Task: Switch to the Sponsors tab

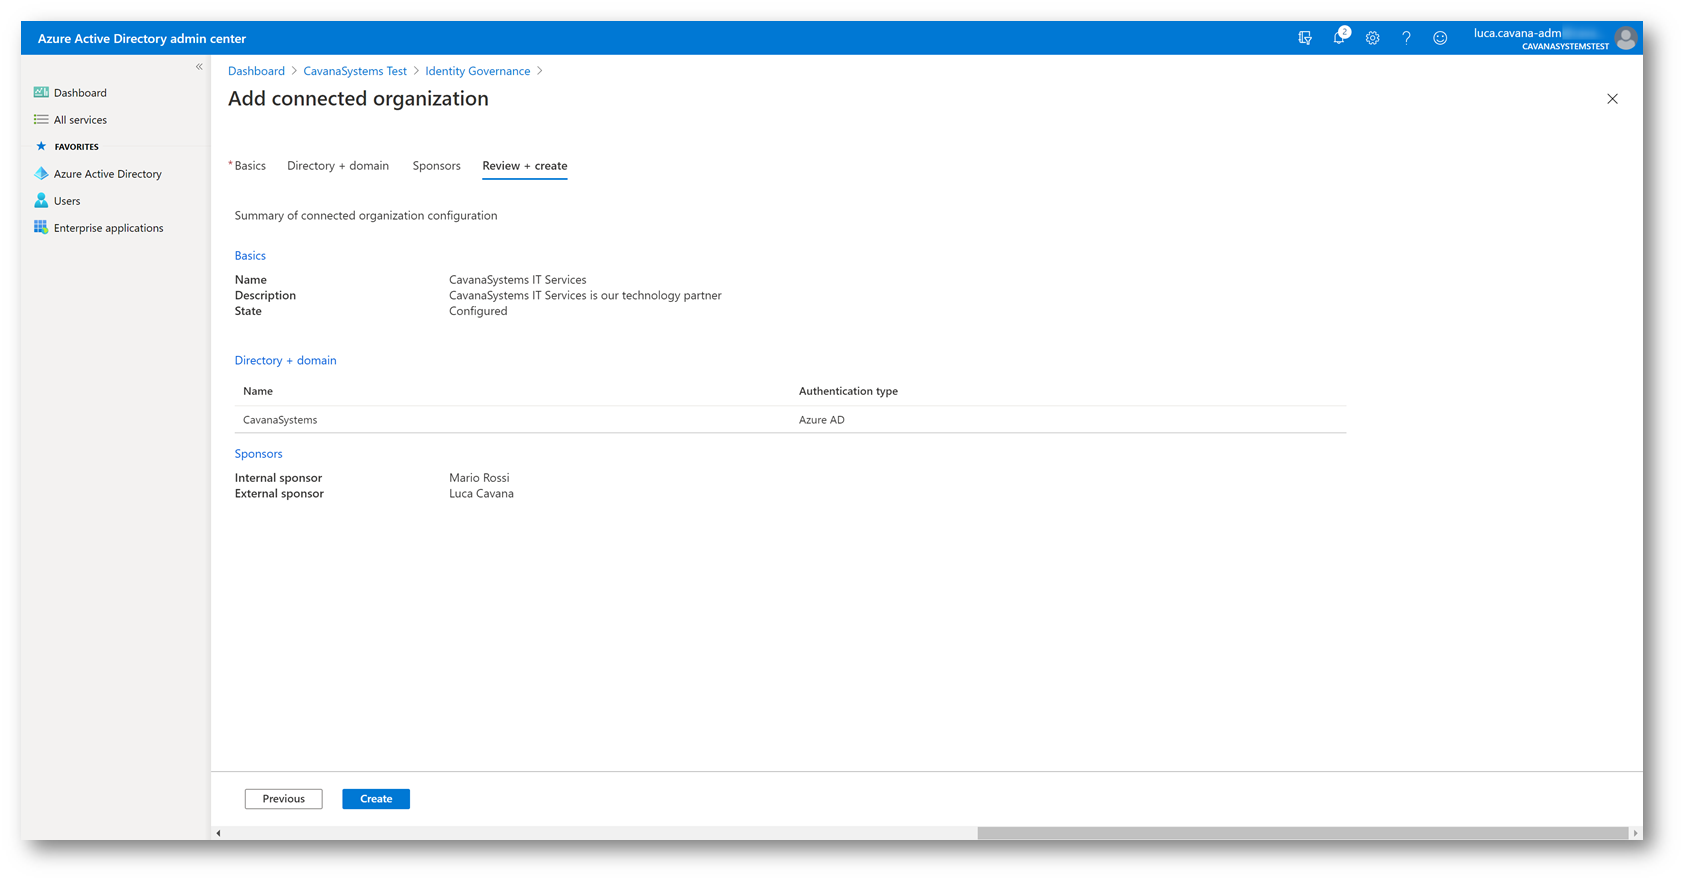Action: point(437,166)
